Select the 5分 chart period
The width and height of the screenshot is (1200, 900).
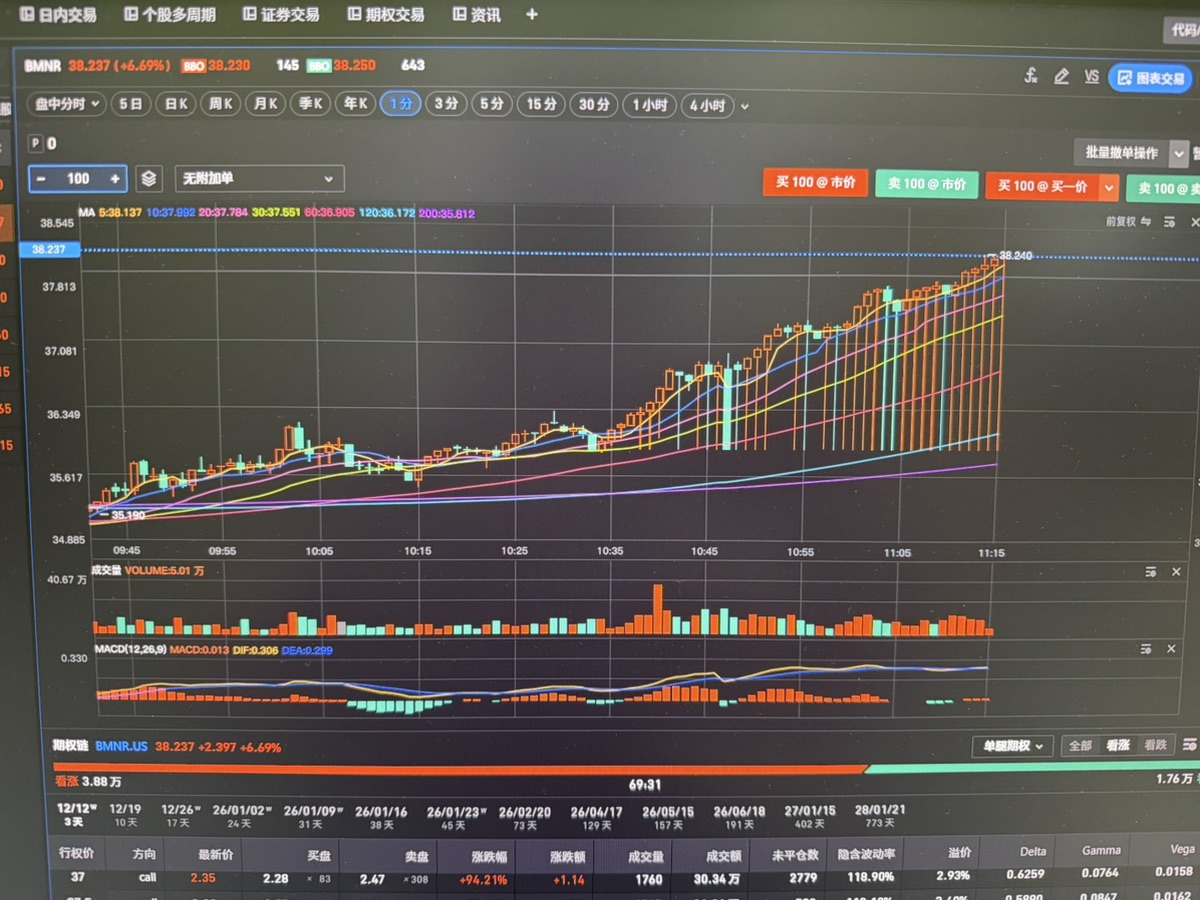pyautogui.click(x=491, y=104)
